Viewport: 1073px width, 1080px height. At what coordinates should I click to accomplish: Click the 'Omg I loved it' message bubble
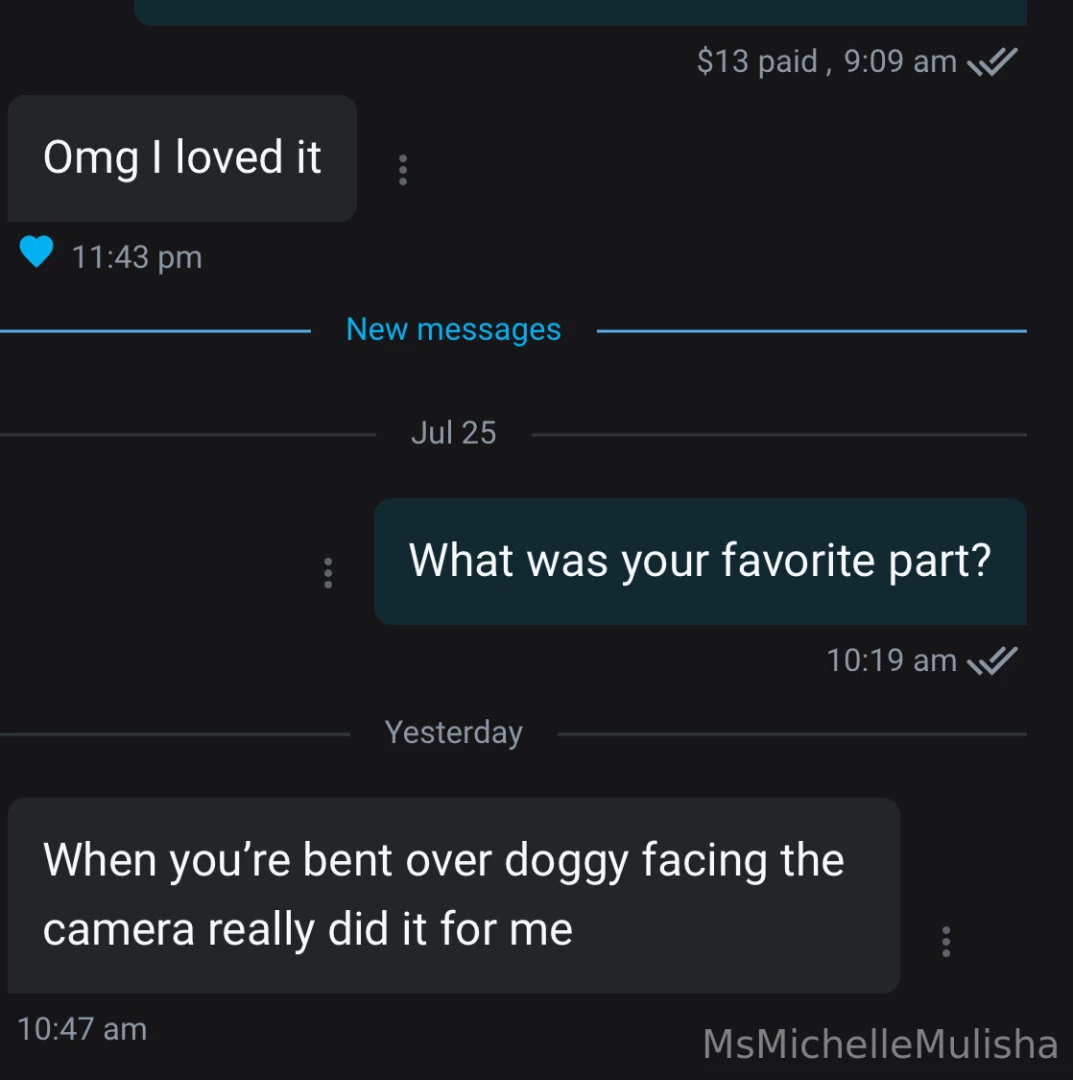point(181,157)
